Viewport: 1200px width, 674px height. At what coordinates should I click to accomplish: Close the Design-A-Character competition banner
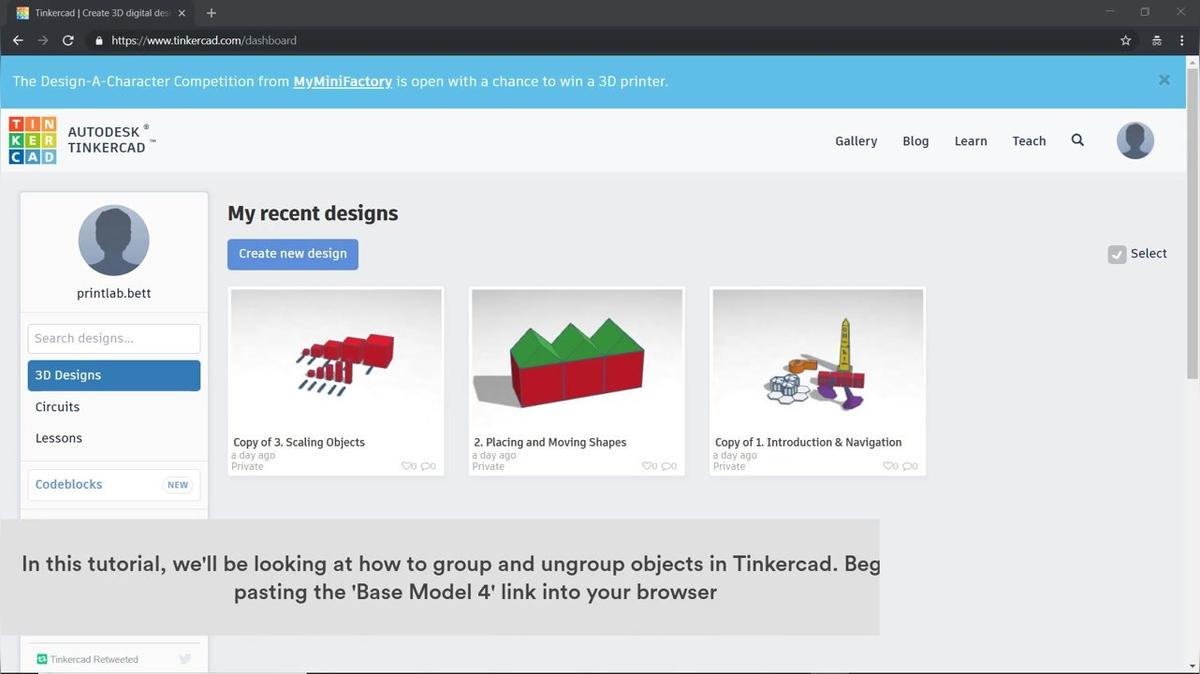[1164, 80]
